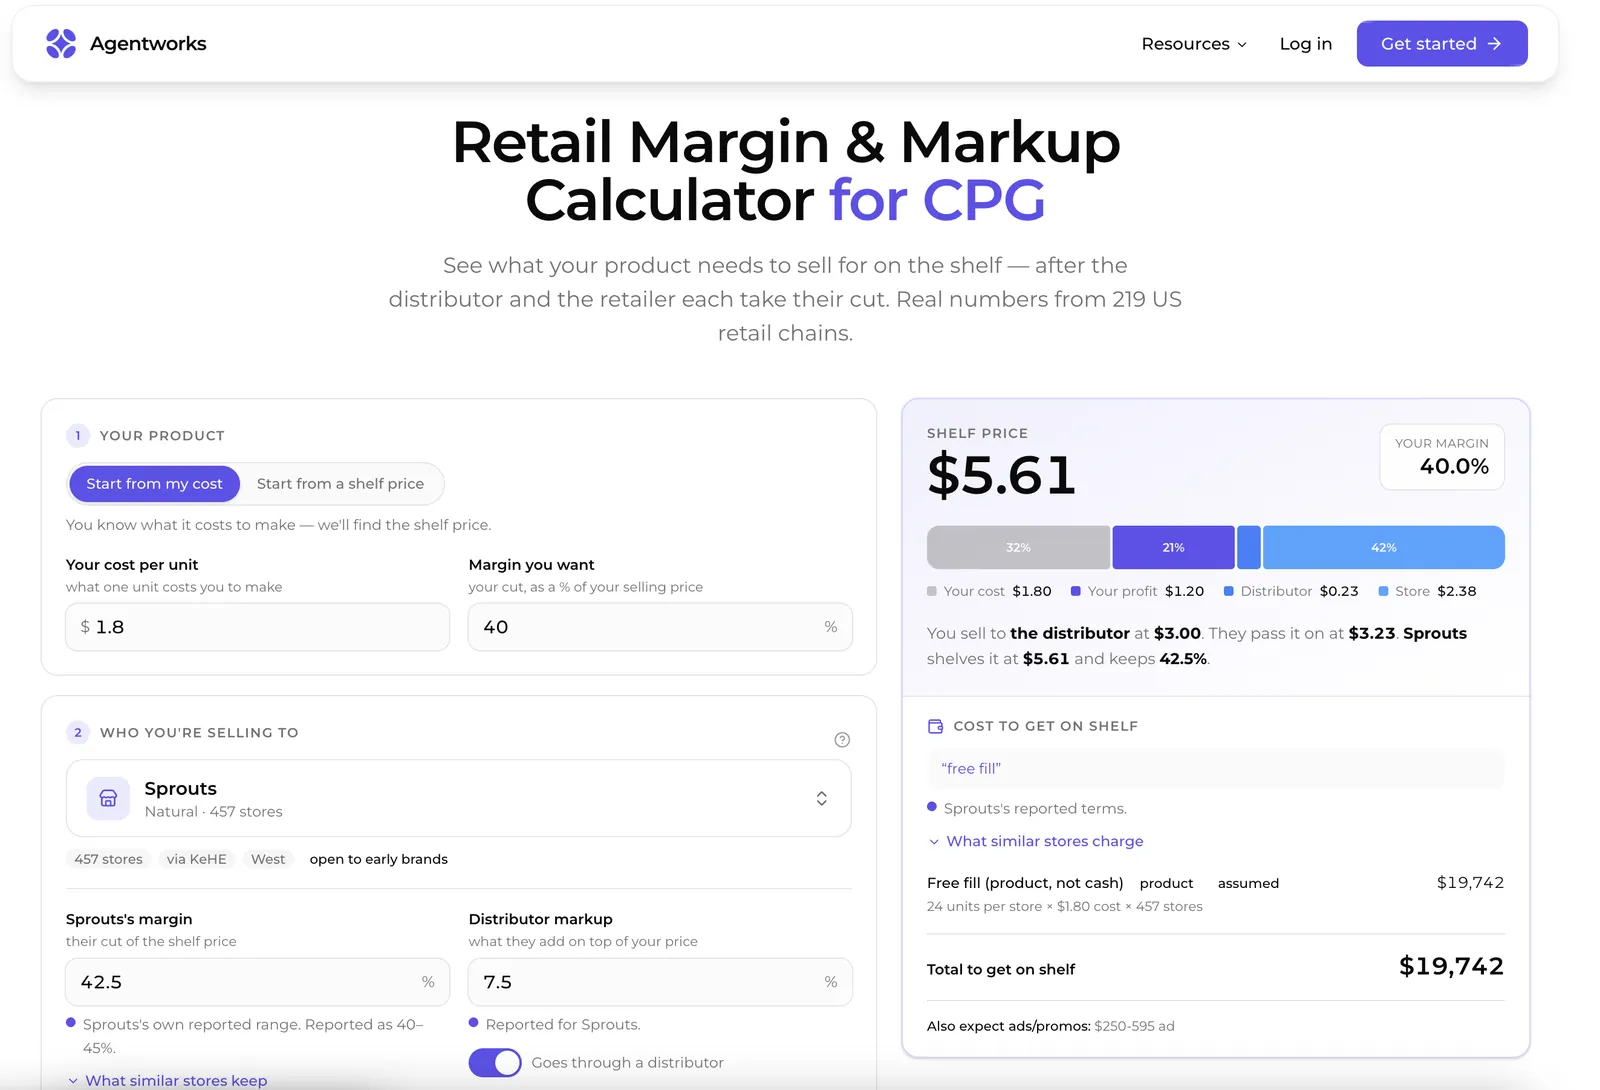The image size is (1600, 1090).
Task: Click the West region tag
Action: coord(268,859)
